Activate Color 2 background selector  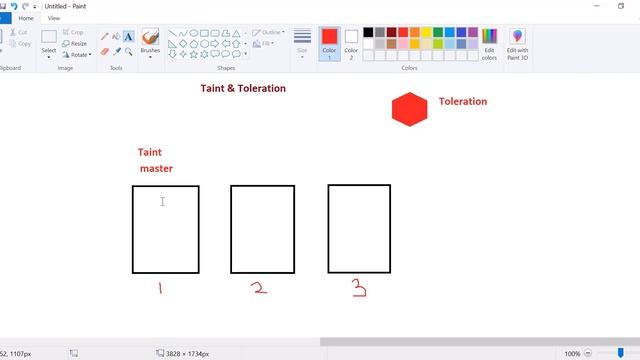tap(351, 44)
